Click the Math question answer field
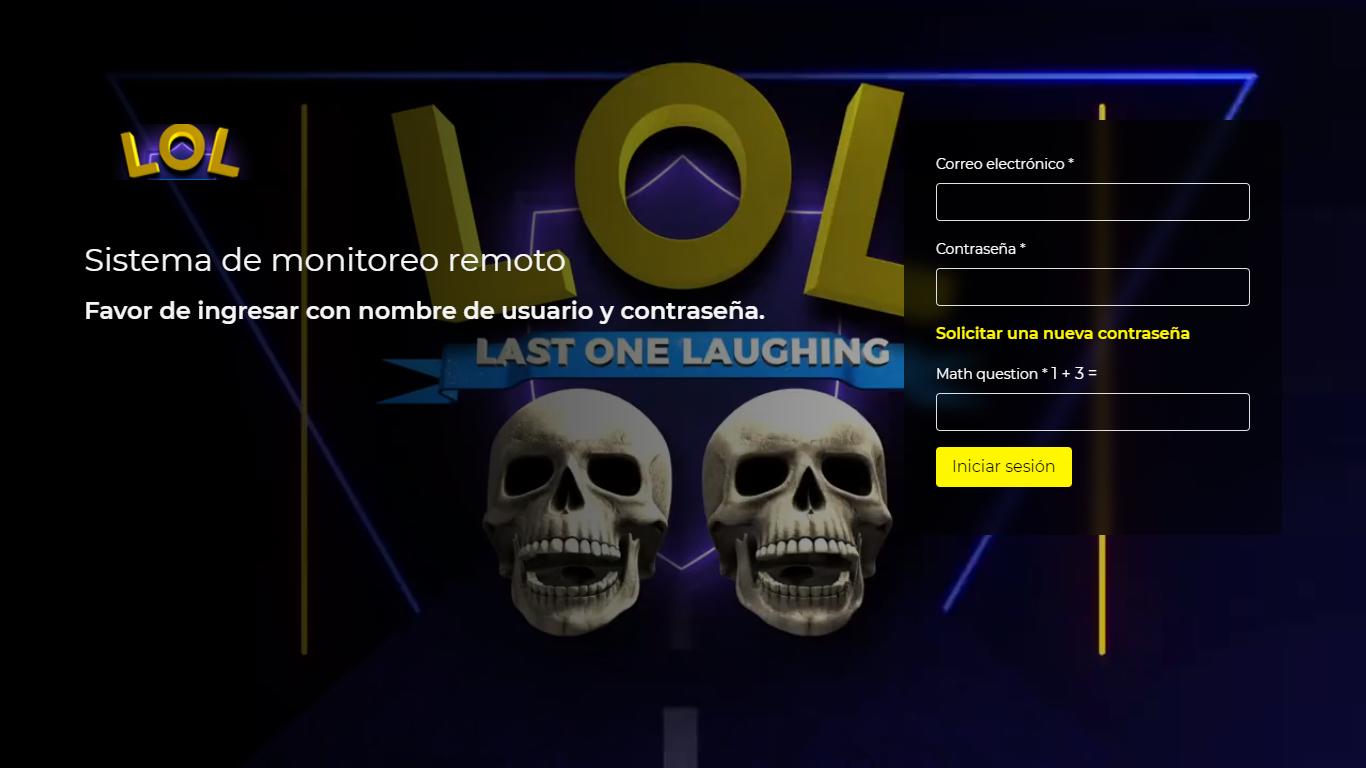Screen dimensions: 1366x768 coord(1092,412)
